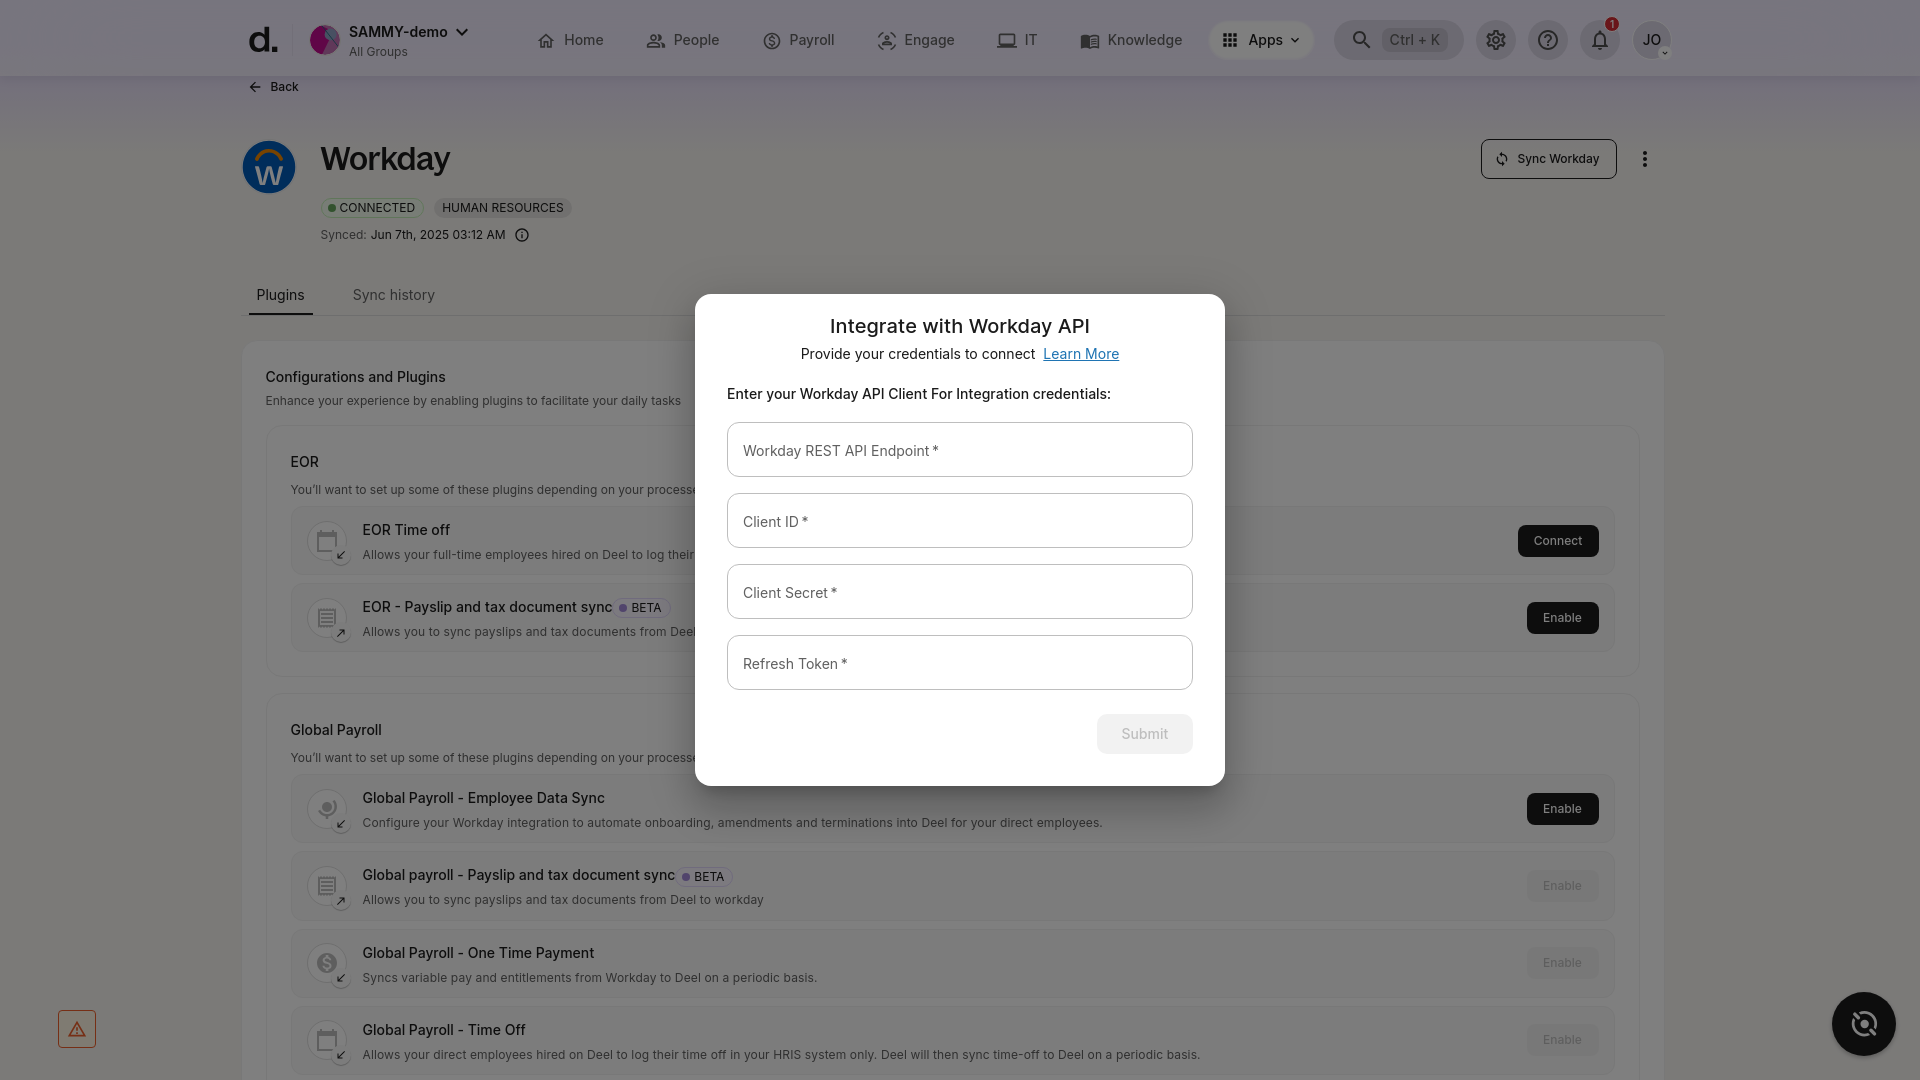Click the Engage icon in navigation

(887, 41)
